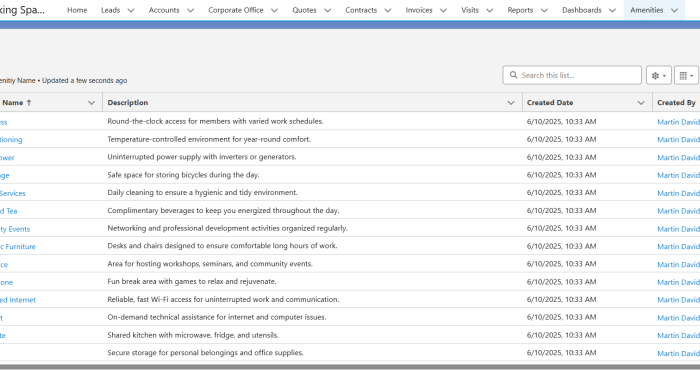Select the Amenities tab
700x370 pixels.
pos(646,10)
